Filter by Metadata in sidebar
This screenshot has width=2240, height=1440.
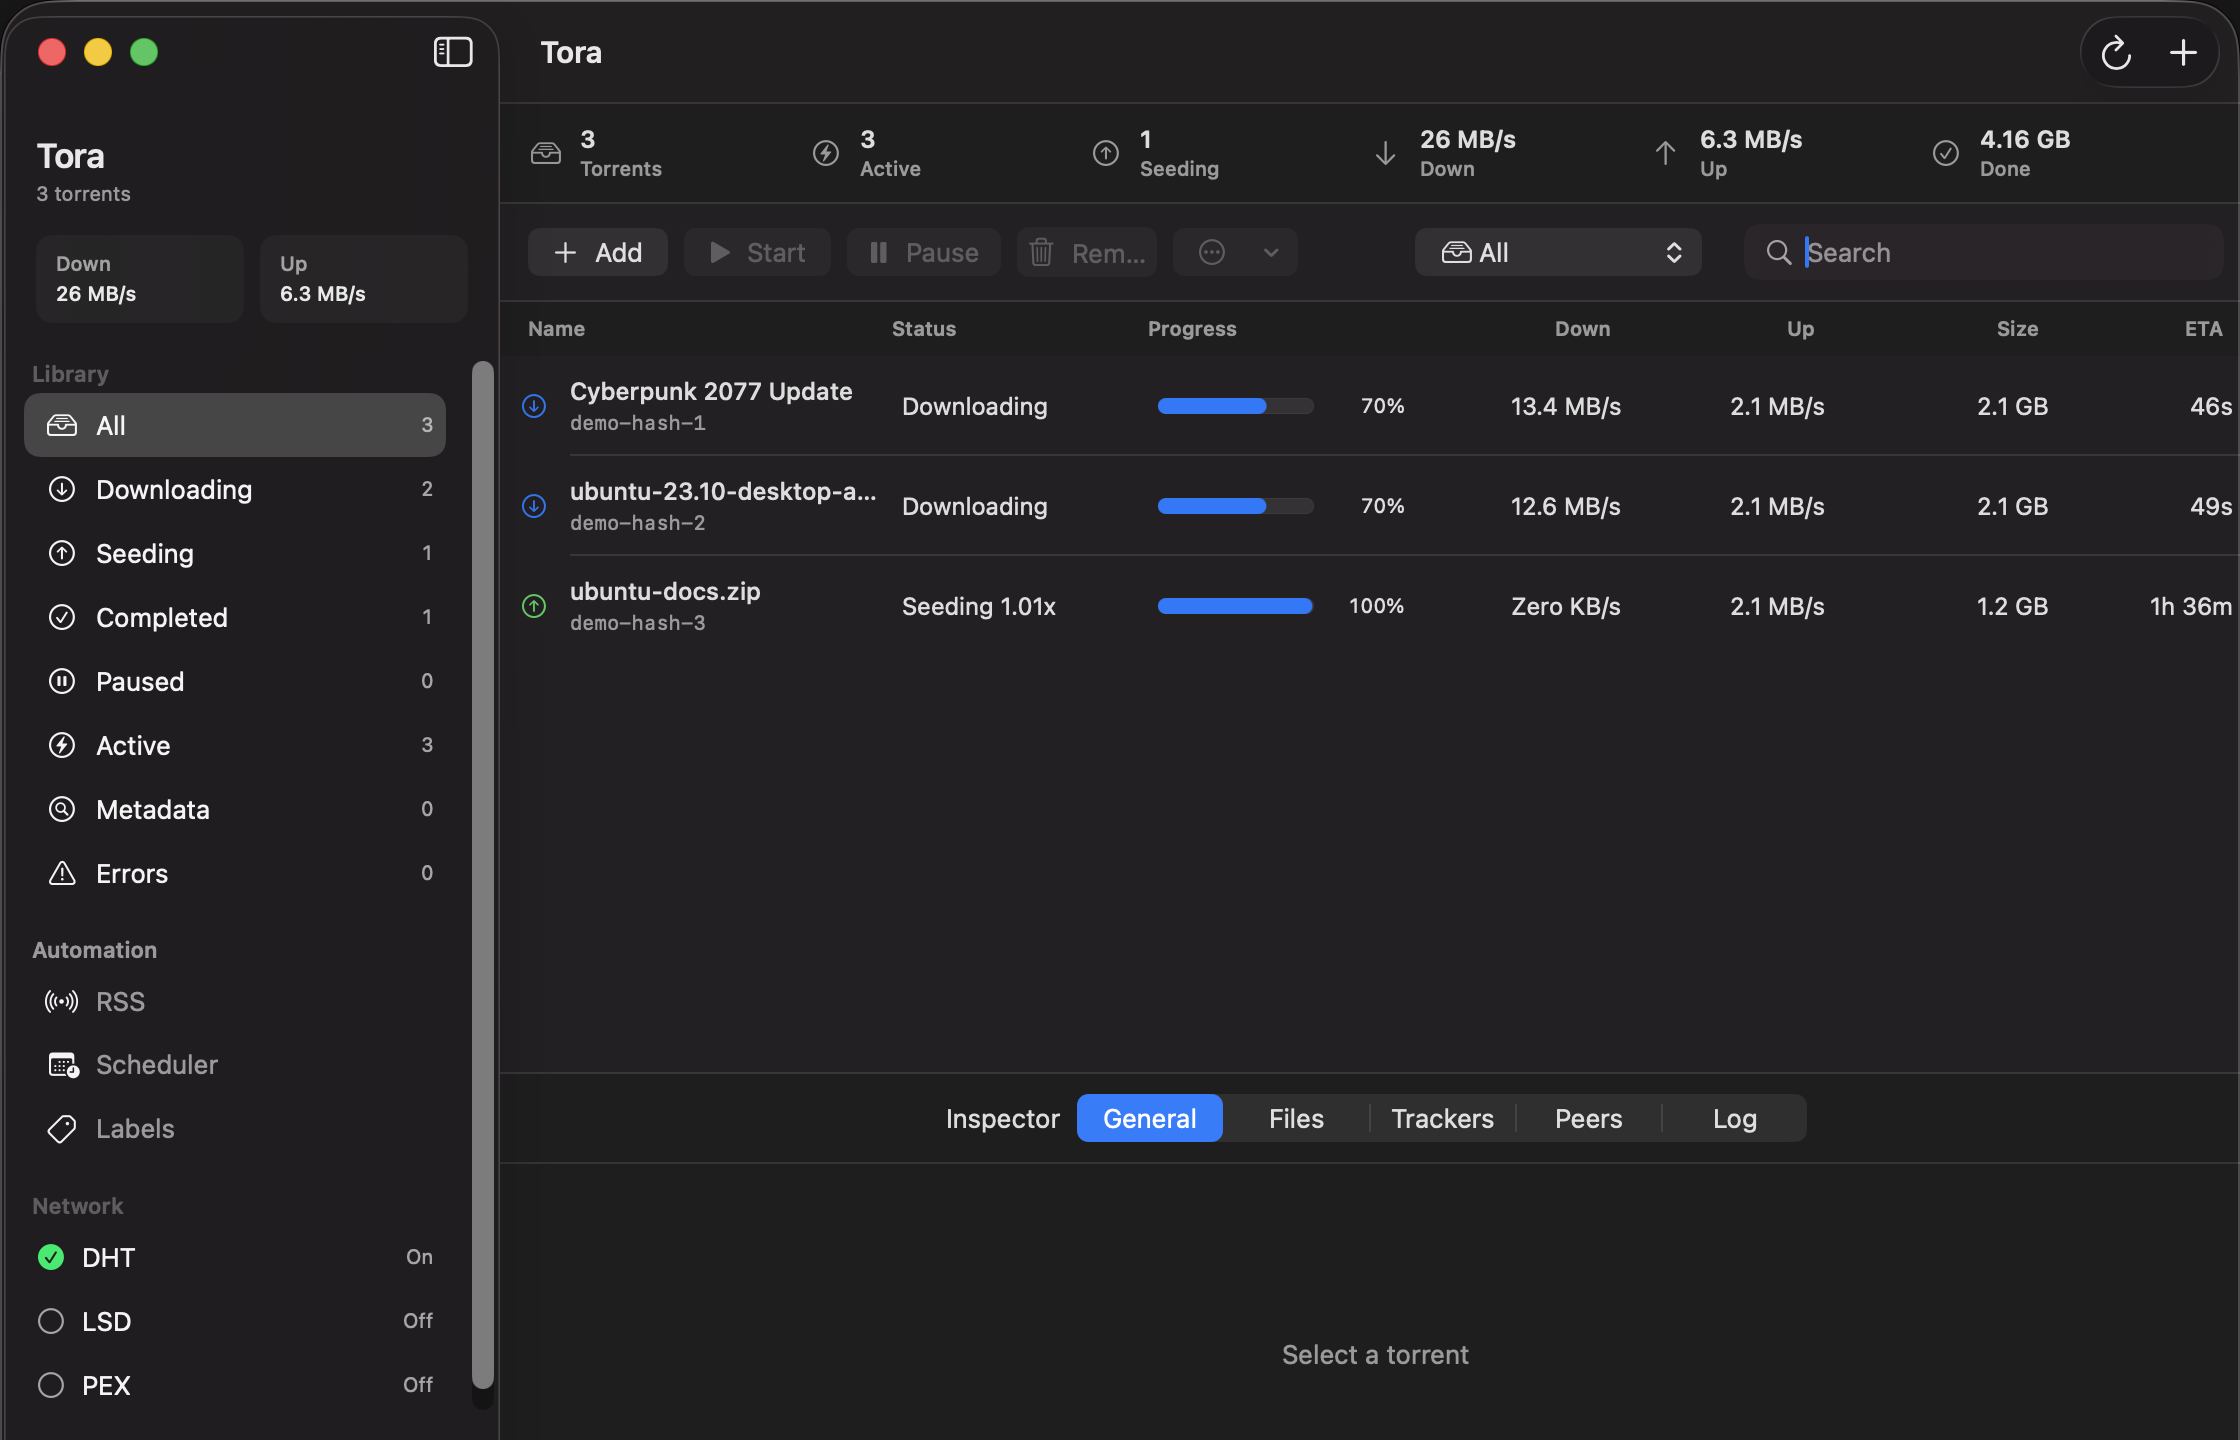pos(235,809)
